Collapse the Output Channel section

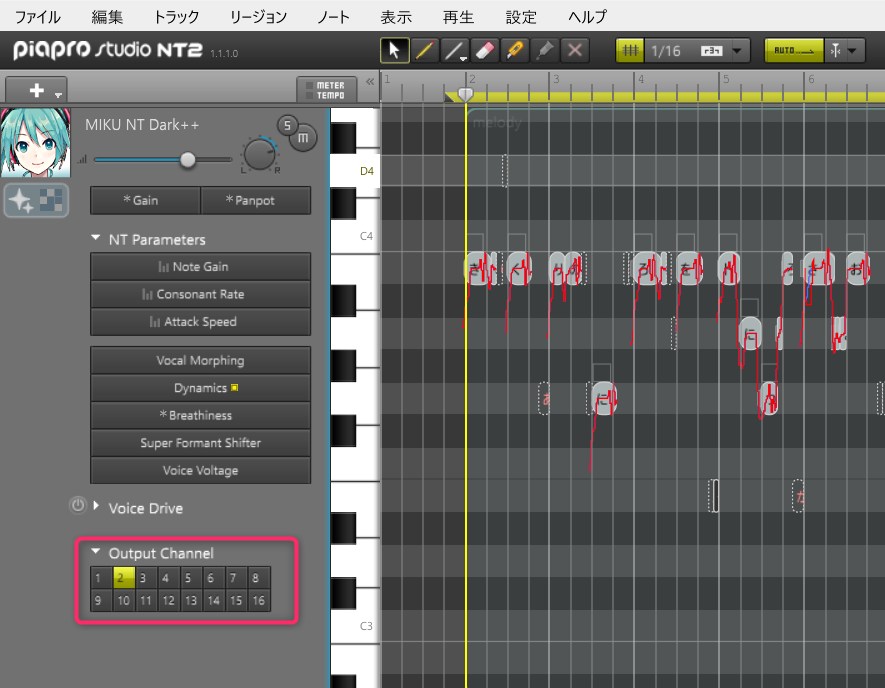coord(96,551)
